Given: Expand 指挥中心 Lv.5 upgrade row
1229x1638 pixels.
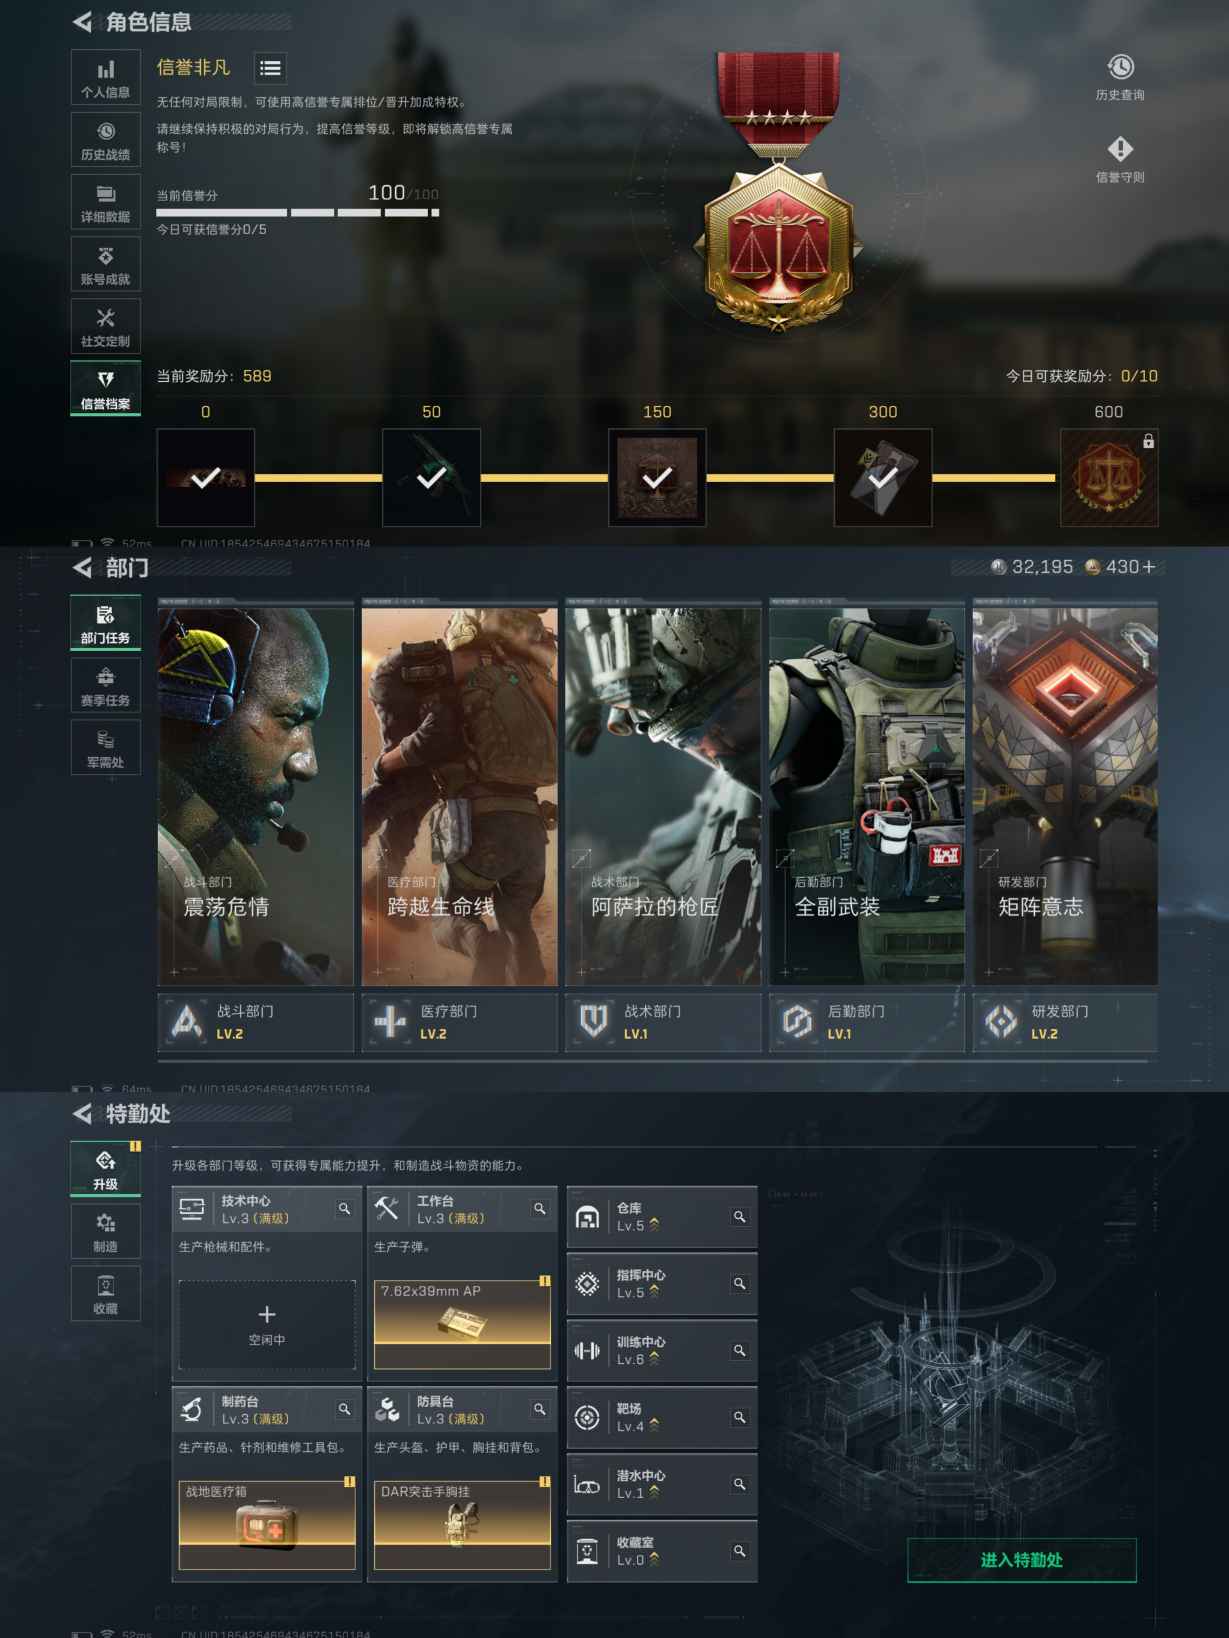Looking at the screenshot, I should pyautogui.click(x=661, y=1284).
